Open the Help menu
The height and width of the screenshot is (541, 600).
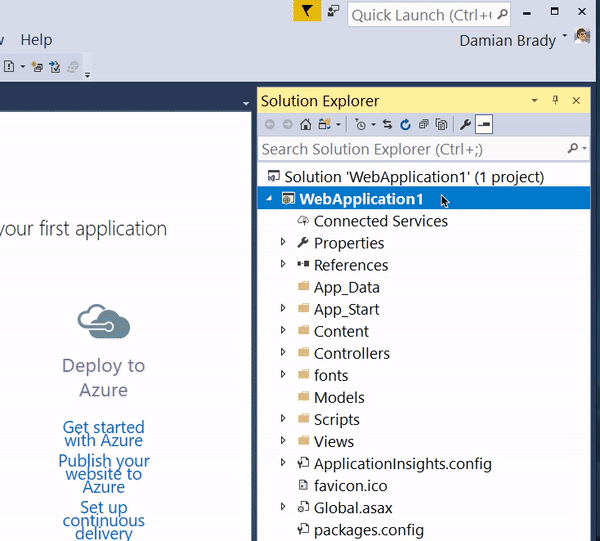point(36,40)
